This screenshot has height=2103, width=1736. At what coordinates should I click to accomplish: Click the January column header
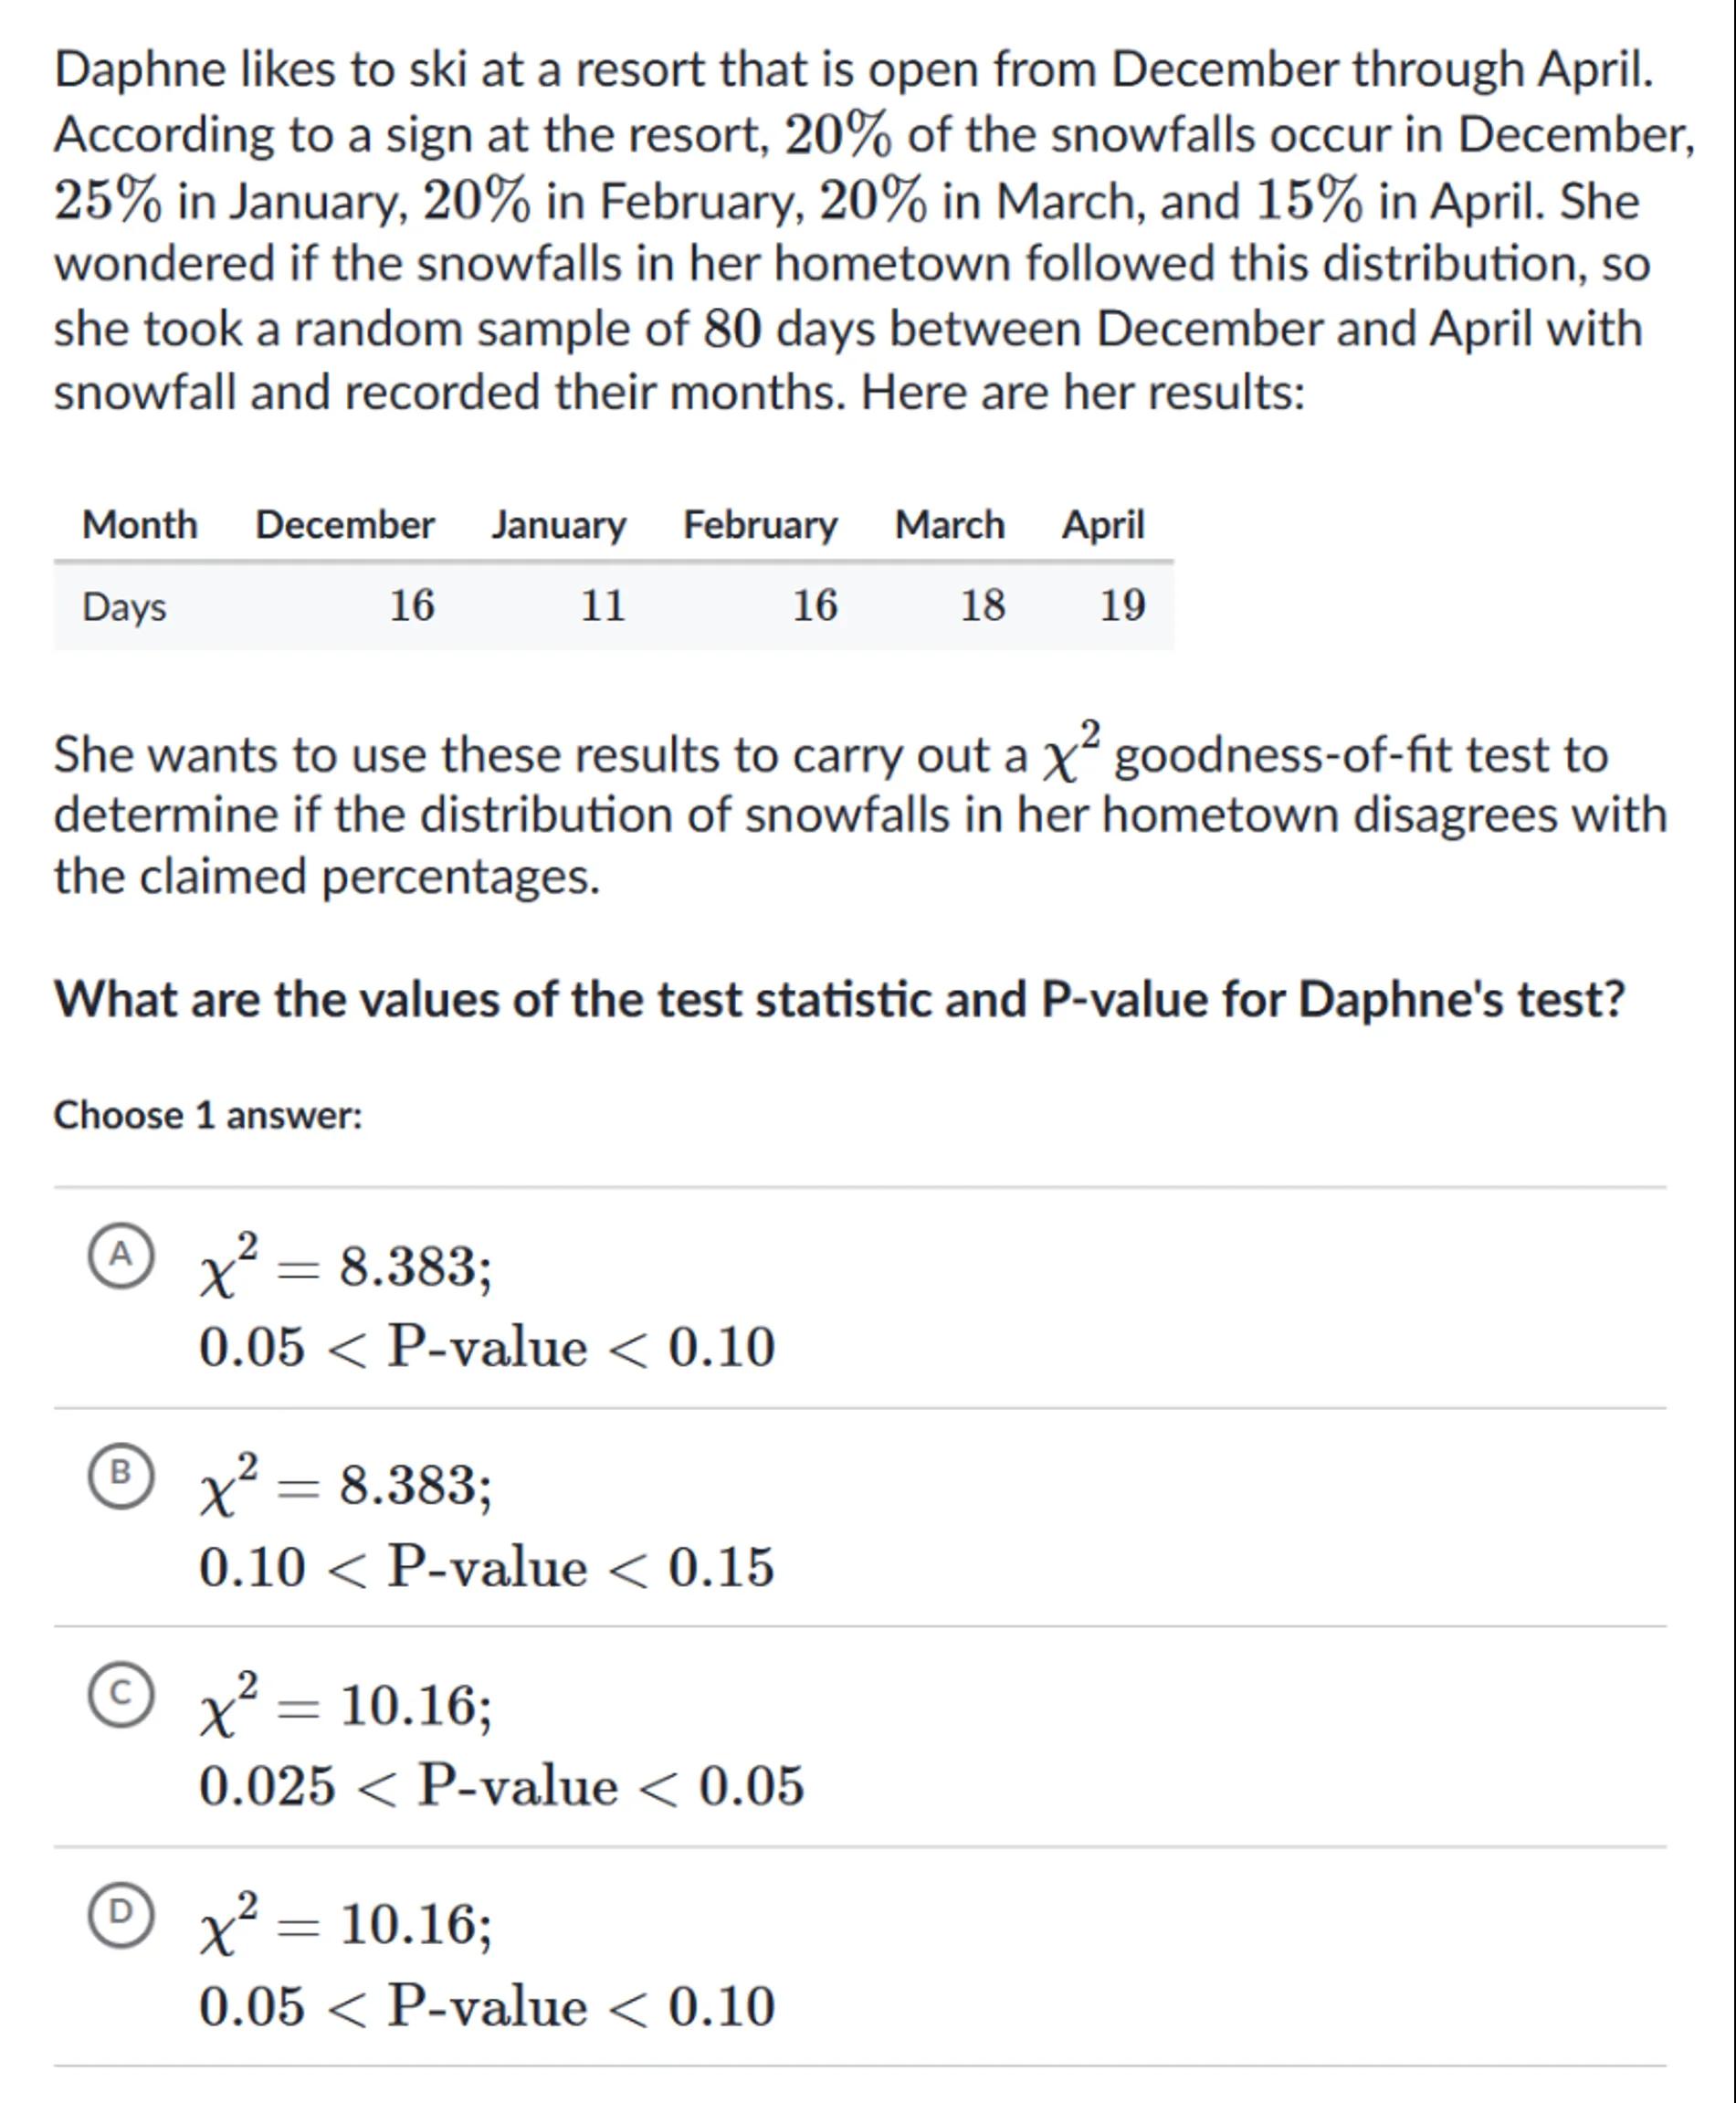(x=558, y=525)
